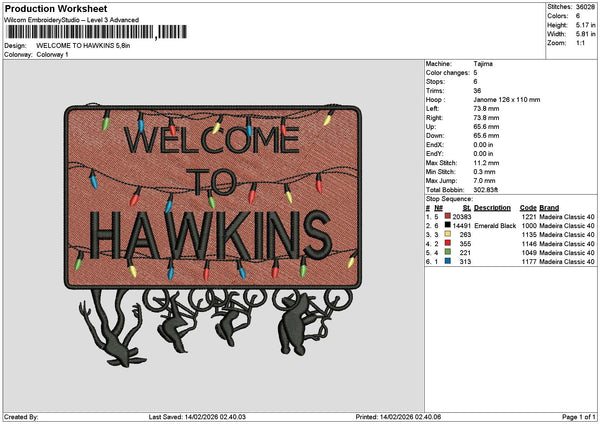The width and height of the screenshot is (600, 424).
Task: Click the brown color swatch for stop 1
Action: 447,216
